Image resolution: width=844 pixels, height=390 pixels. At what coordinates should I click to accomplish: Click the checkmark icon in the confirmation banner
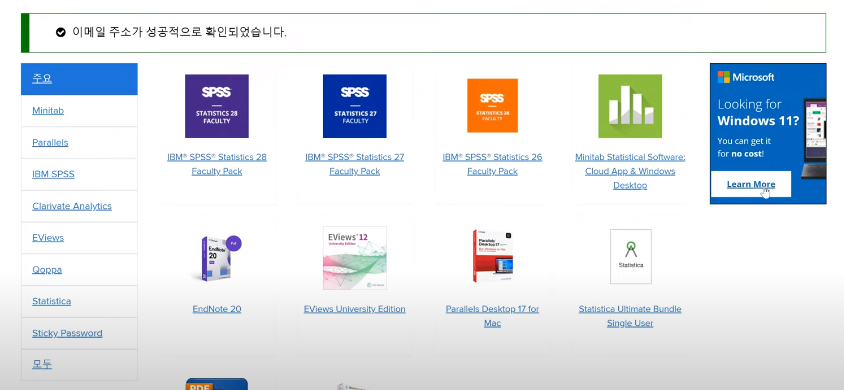[x=60, y=32]
